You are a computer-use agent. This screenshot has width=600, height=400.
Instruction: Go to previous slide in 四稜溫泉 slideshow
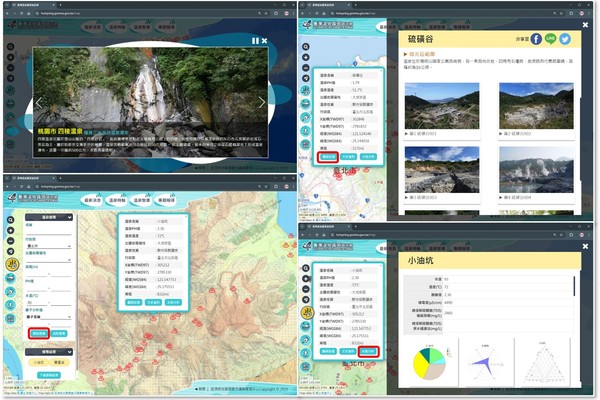click(39, 103)
